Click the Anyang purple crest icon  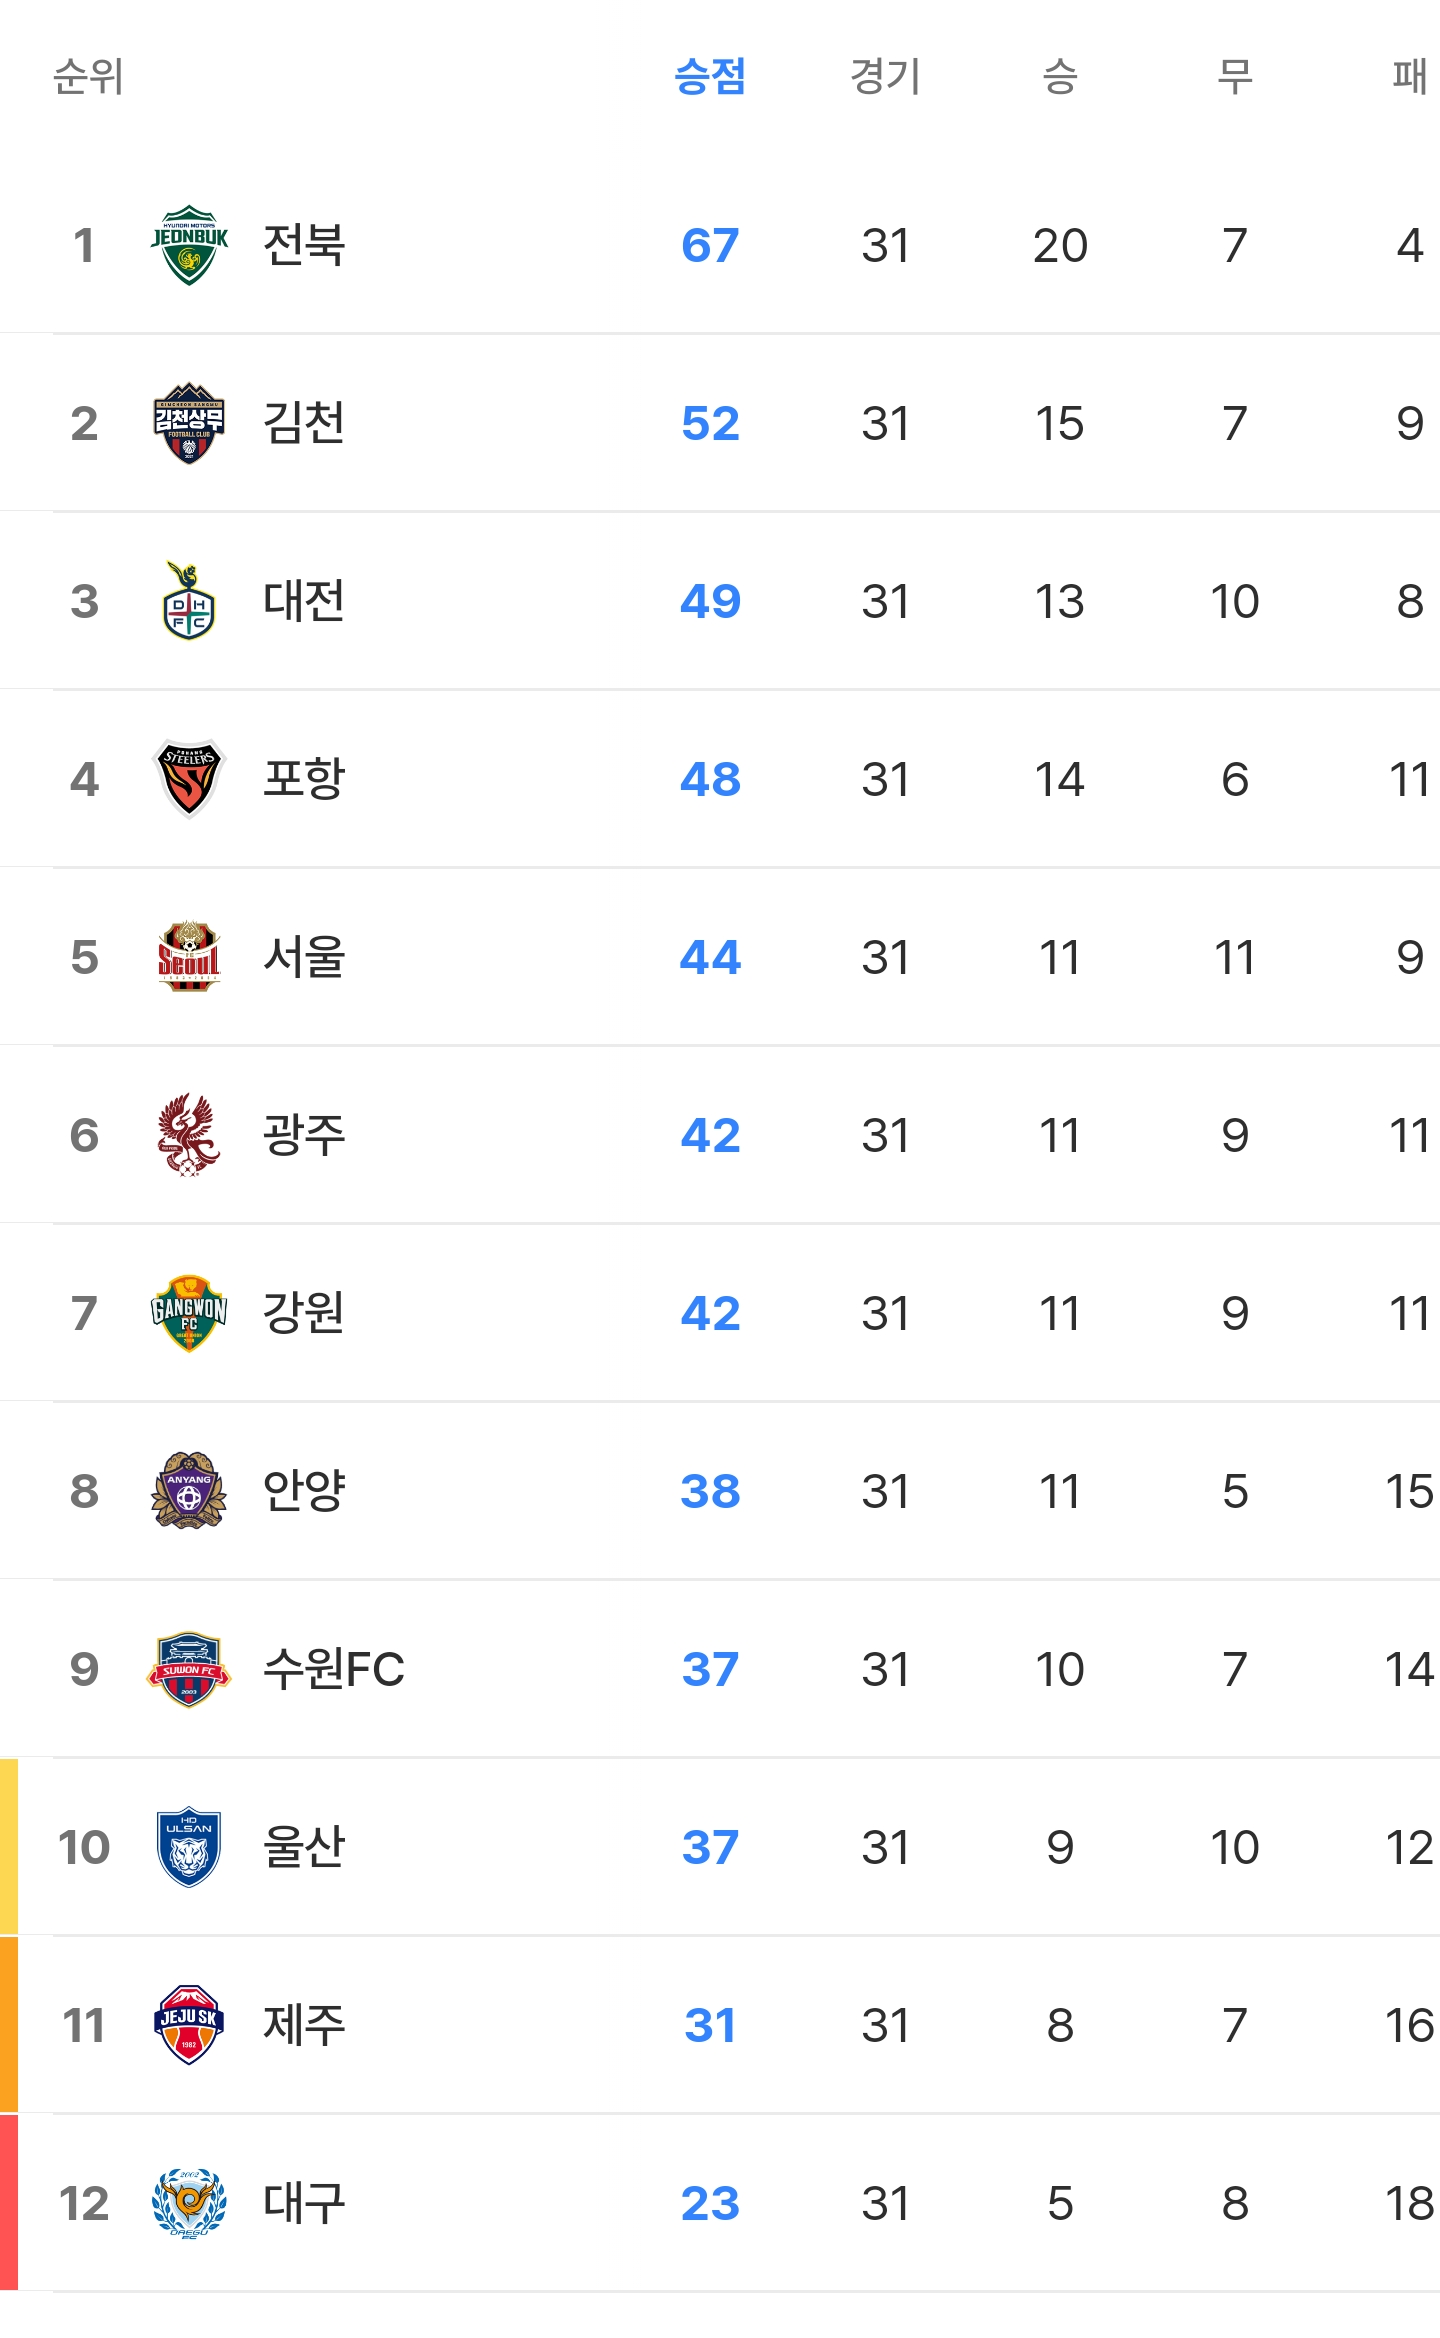tap(189, 1491)
